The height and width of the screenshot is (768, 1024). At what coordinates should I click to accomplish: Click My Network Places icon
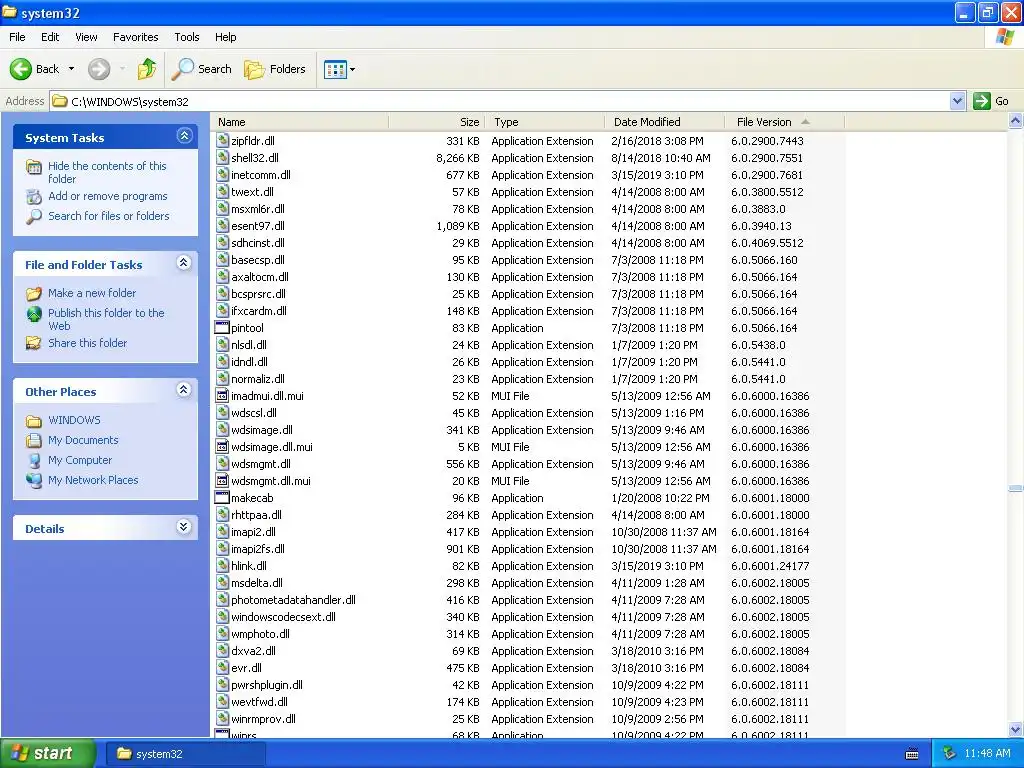coord(34,480)
